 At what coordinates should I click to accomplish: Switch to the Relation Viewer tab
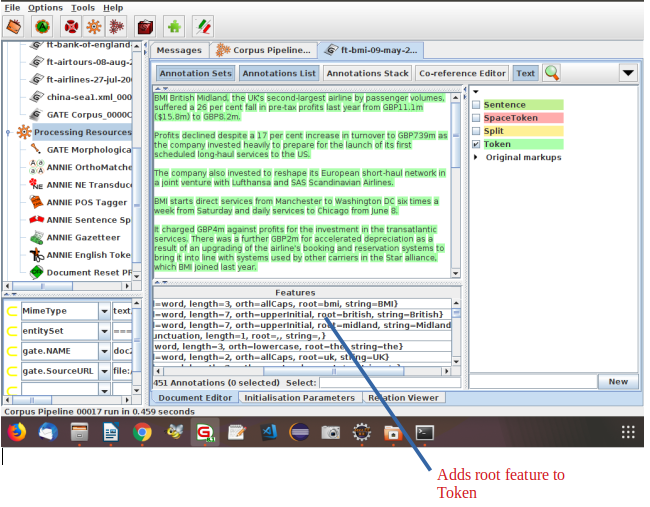click(x=403, y=398)
